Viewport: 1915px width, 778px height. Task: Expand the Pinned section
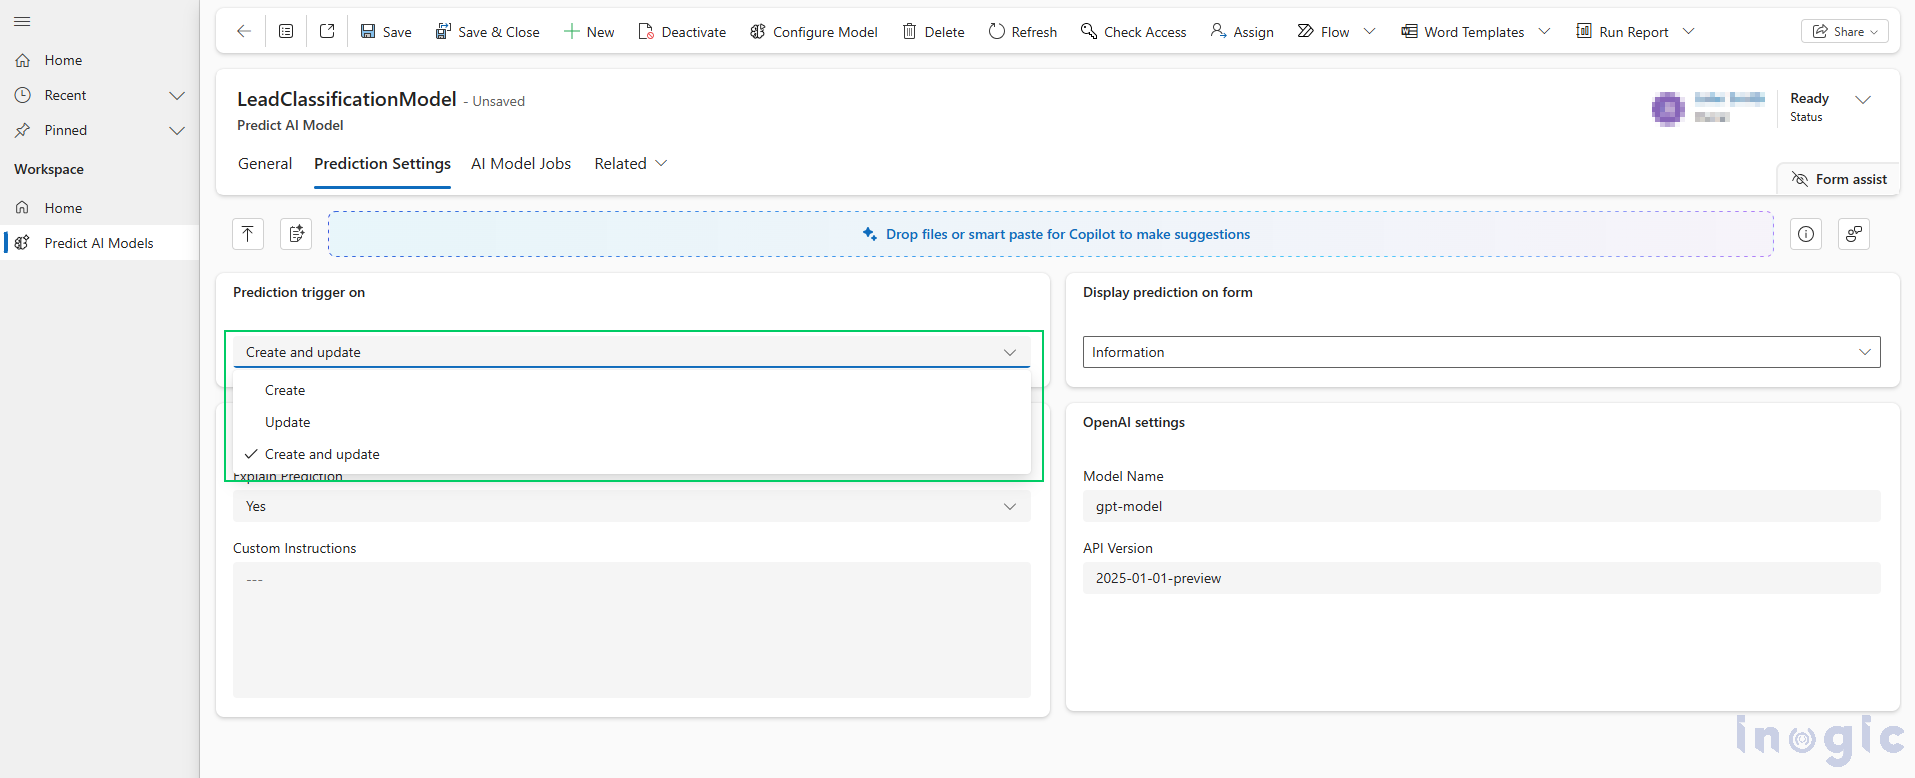pyautogui.click(x=177, y=130)
